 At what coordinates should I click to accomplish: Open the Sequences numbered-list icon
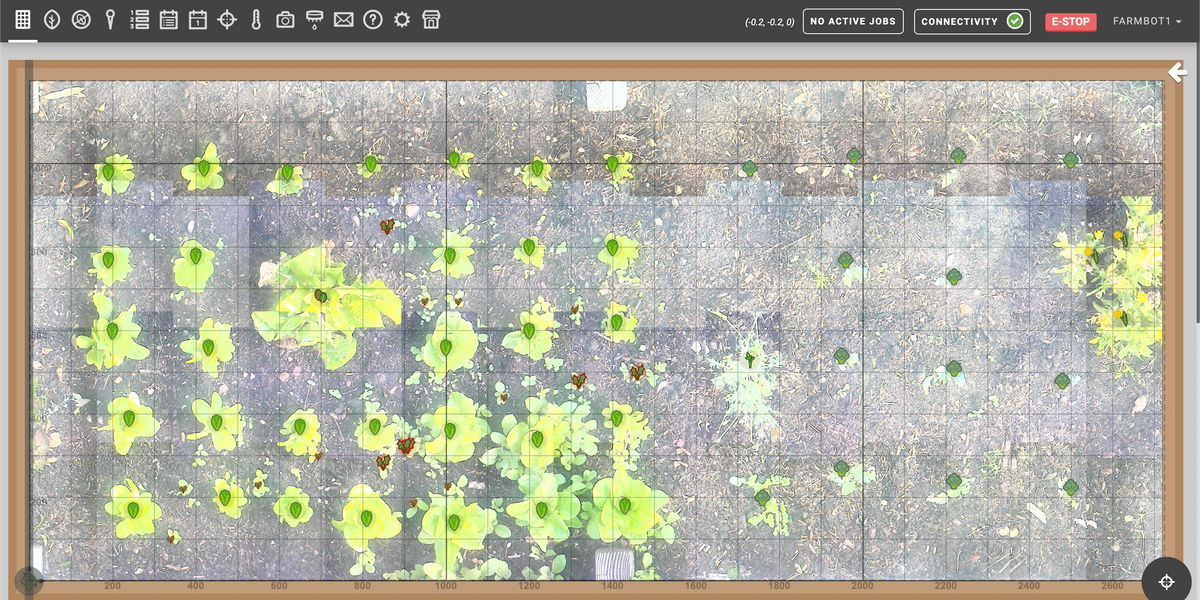(x=140, y=20)
